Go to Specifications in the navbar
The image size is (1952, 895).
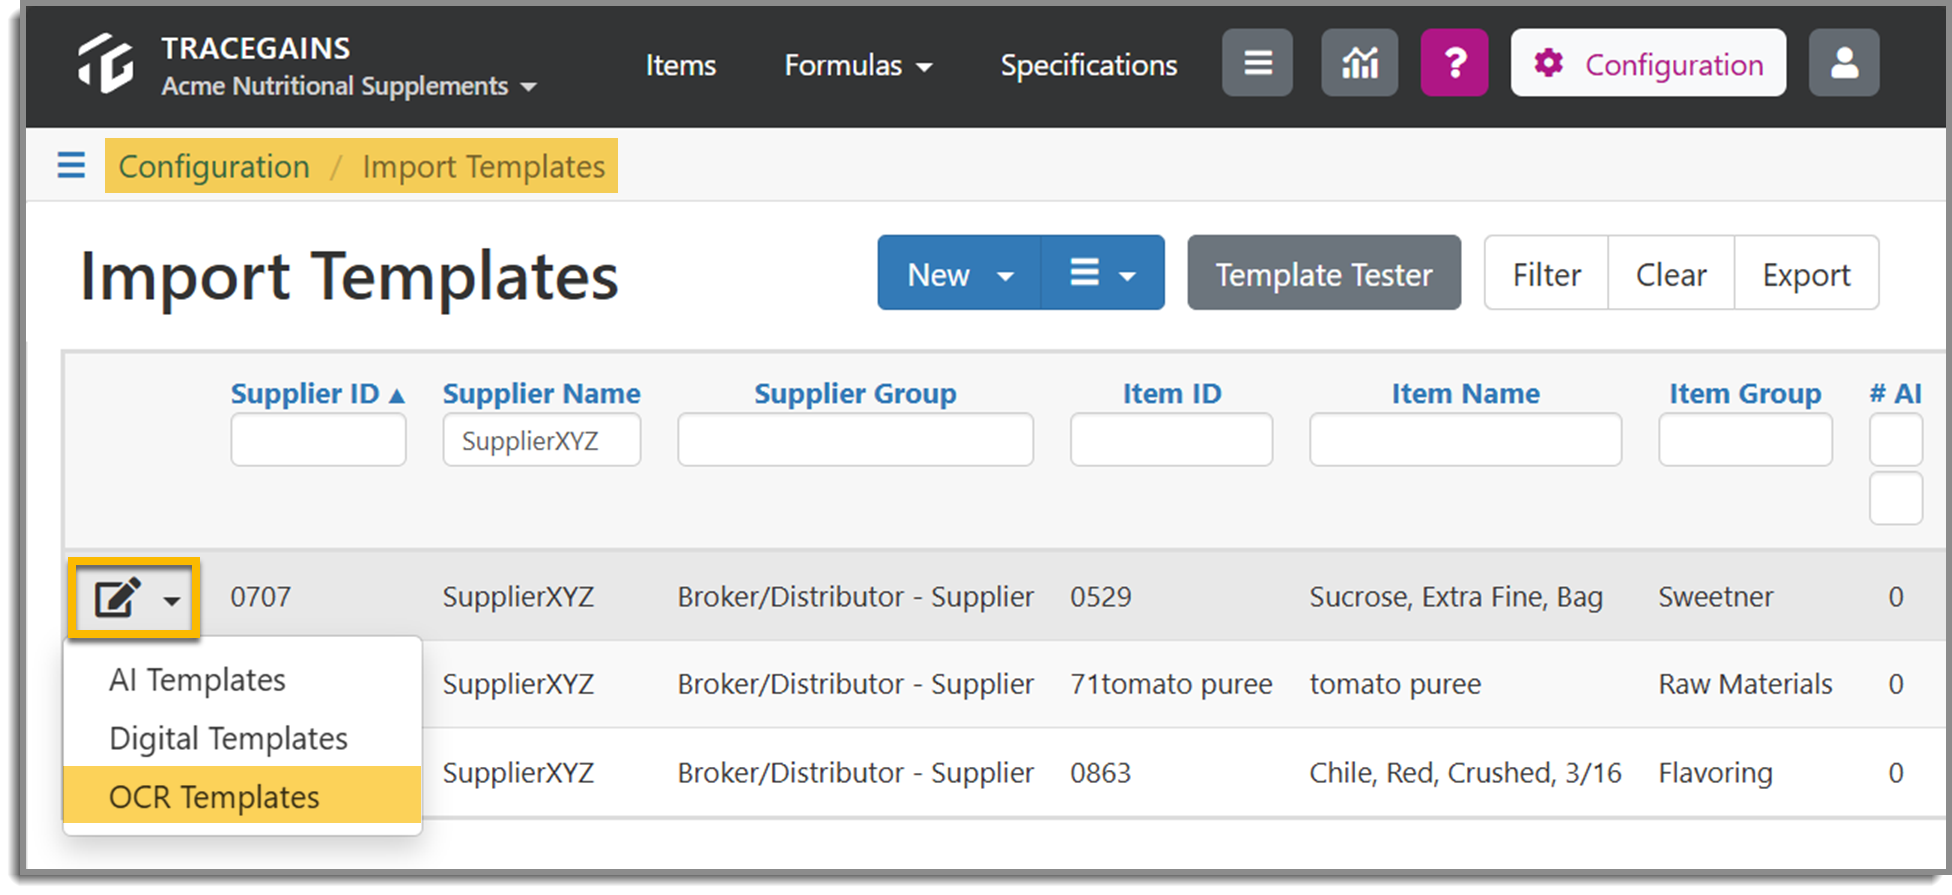(x=1088, y=65)
